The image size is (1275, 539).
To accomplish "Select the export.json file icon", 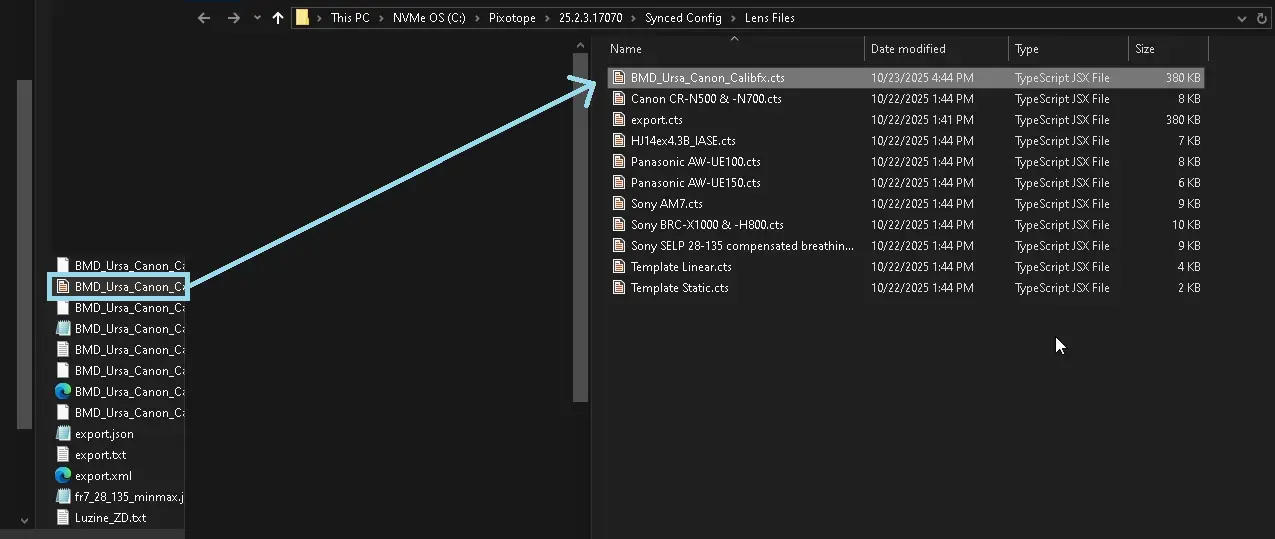I will click(x=63, y=434).
